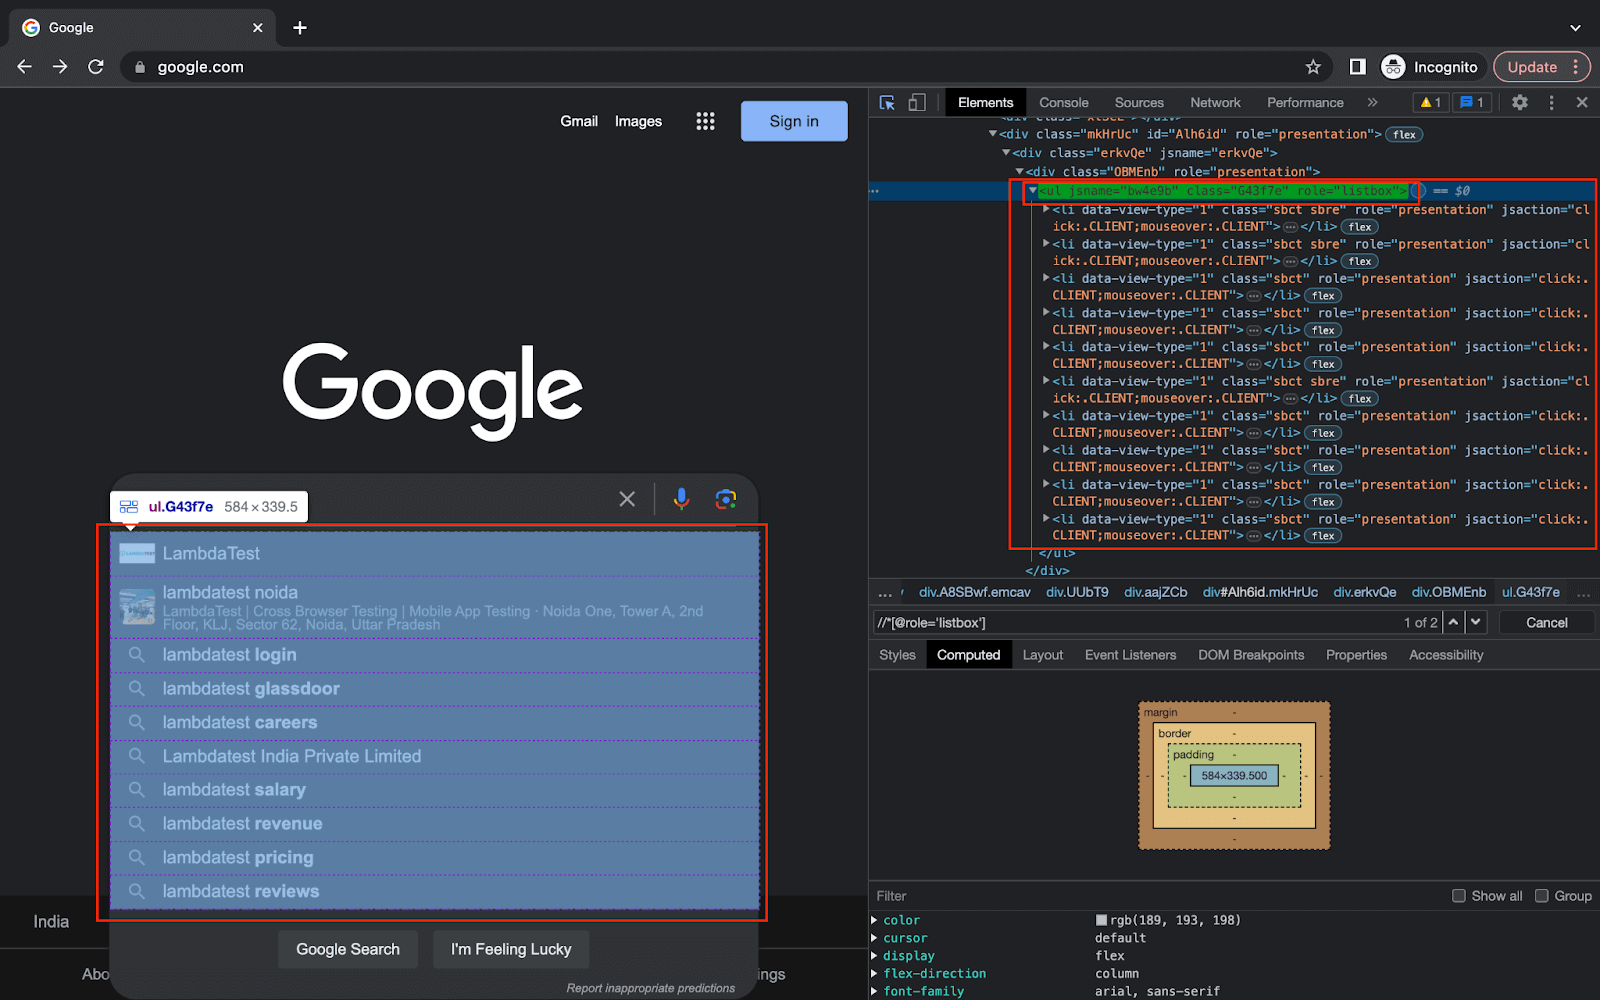
Task: Switch to the Performance tab
Action: (1305, 103)
